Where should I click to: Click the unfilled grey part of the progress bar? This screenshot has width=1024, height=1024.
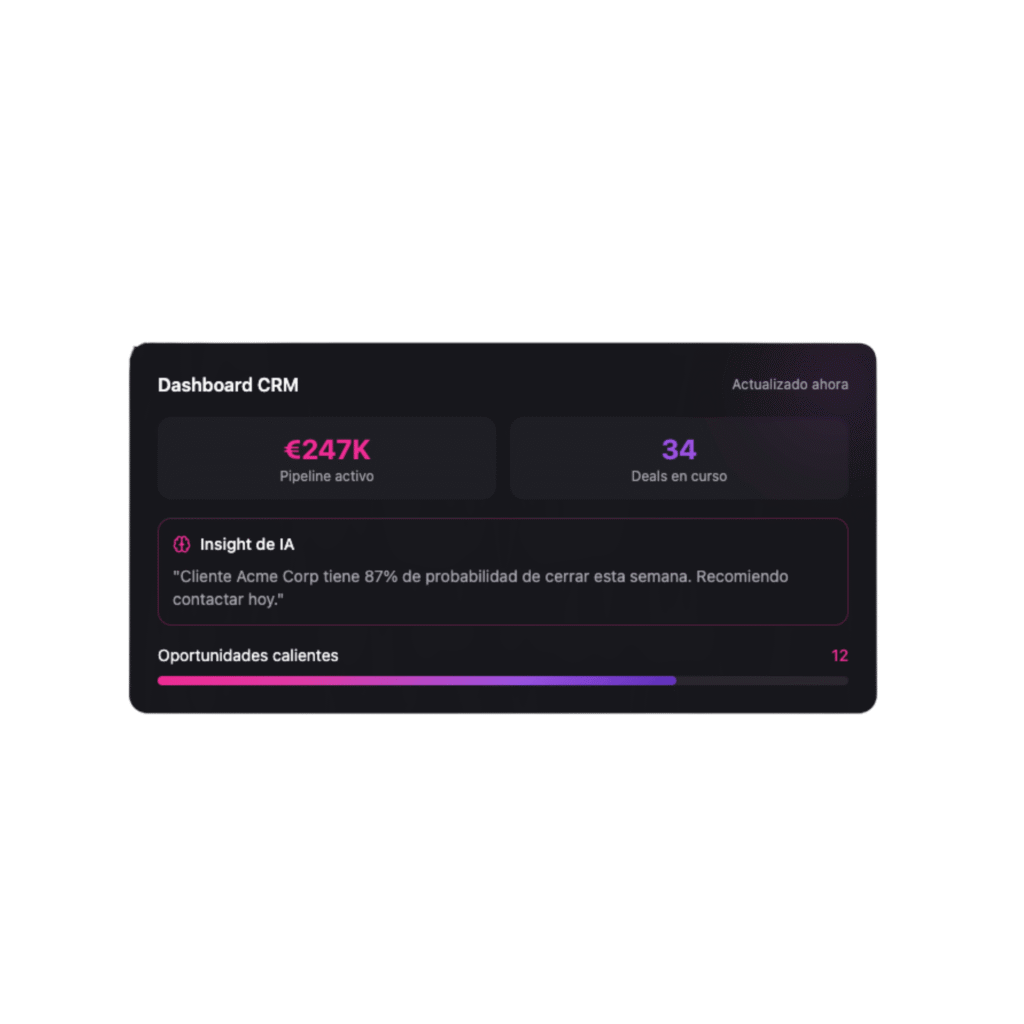(x=762, y=681)
